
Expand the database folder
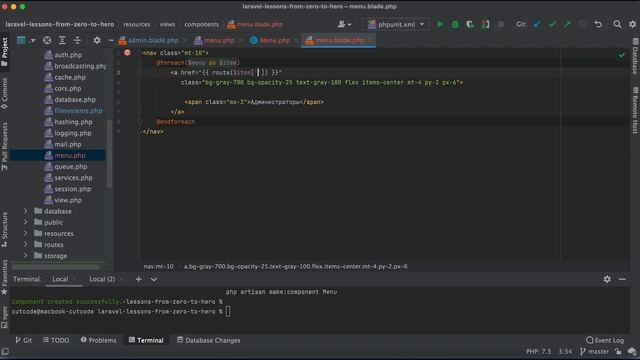pyautogui.click(x=25, y=211)
